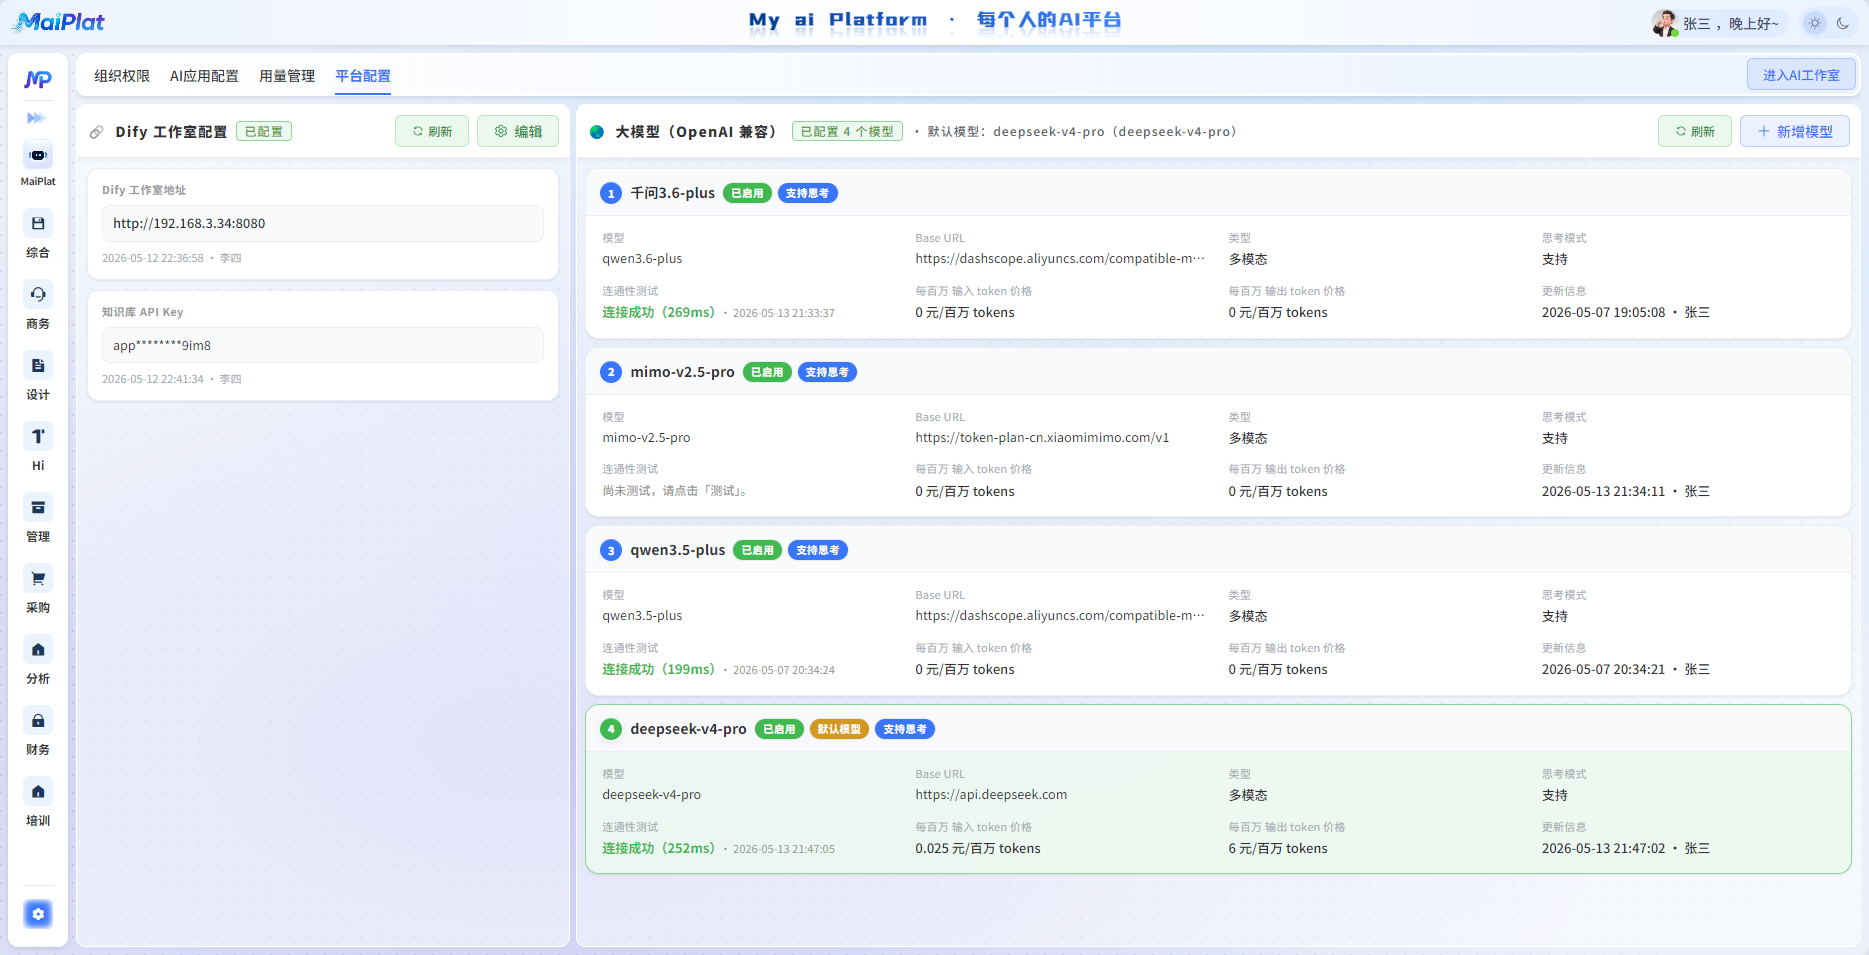Viewport: 1869px width, 955px height.
Task: Click 连接成功 (199ms) status
Action: tap(658, 669)
